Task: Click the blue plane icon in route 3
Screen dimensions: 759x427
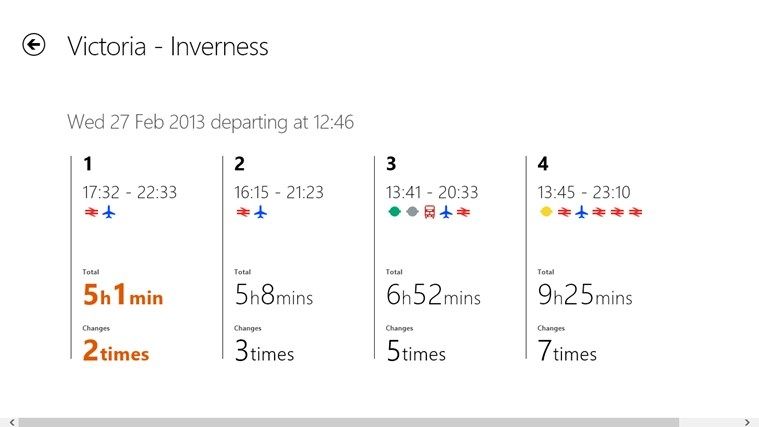Action: point(446,212)
